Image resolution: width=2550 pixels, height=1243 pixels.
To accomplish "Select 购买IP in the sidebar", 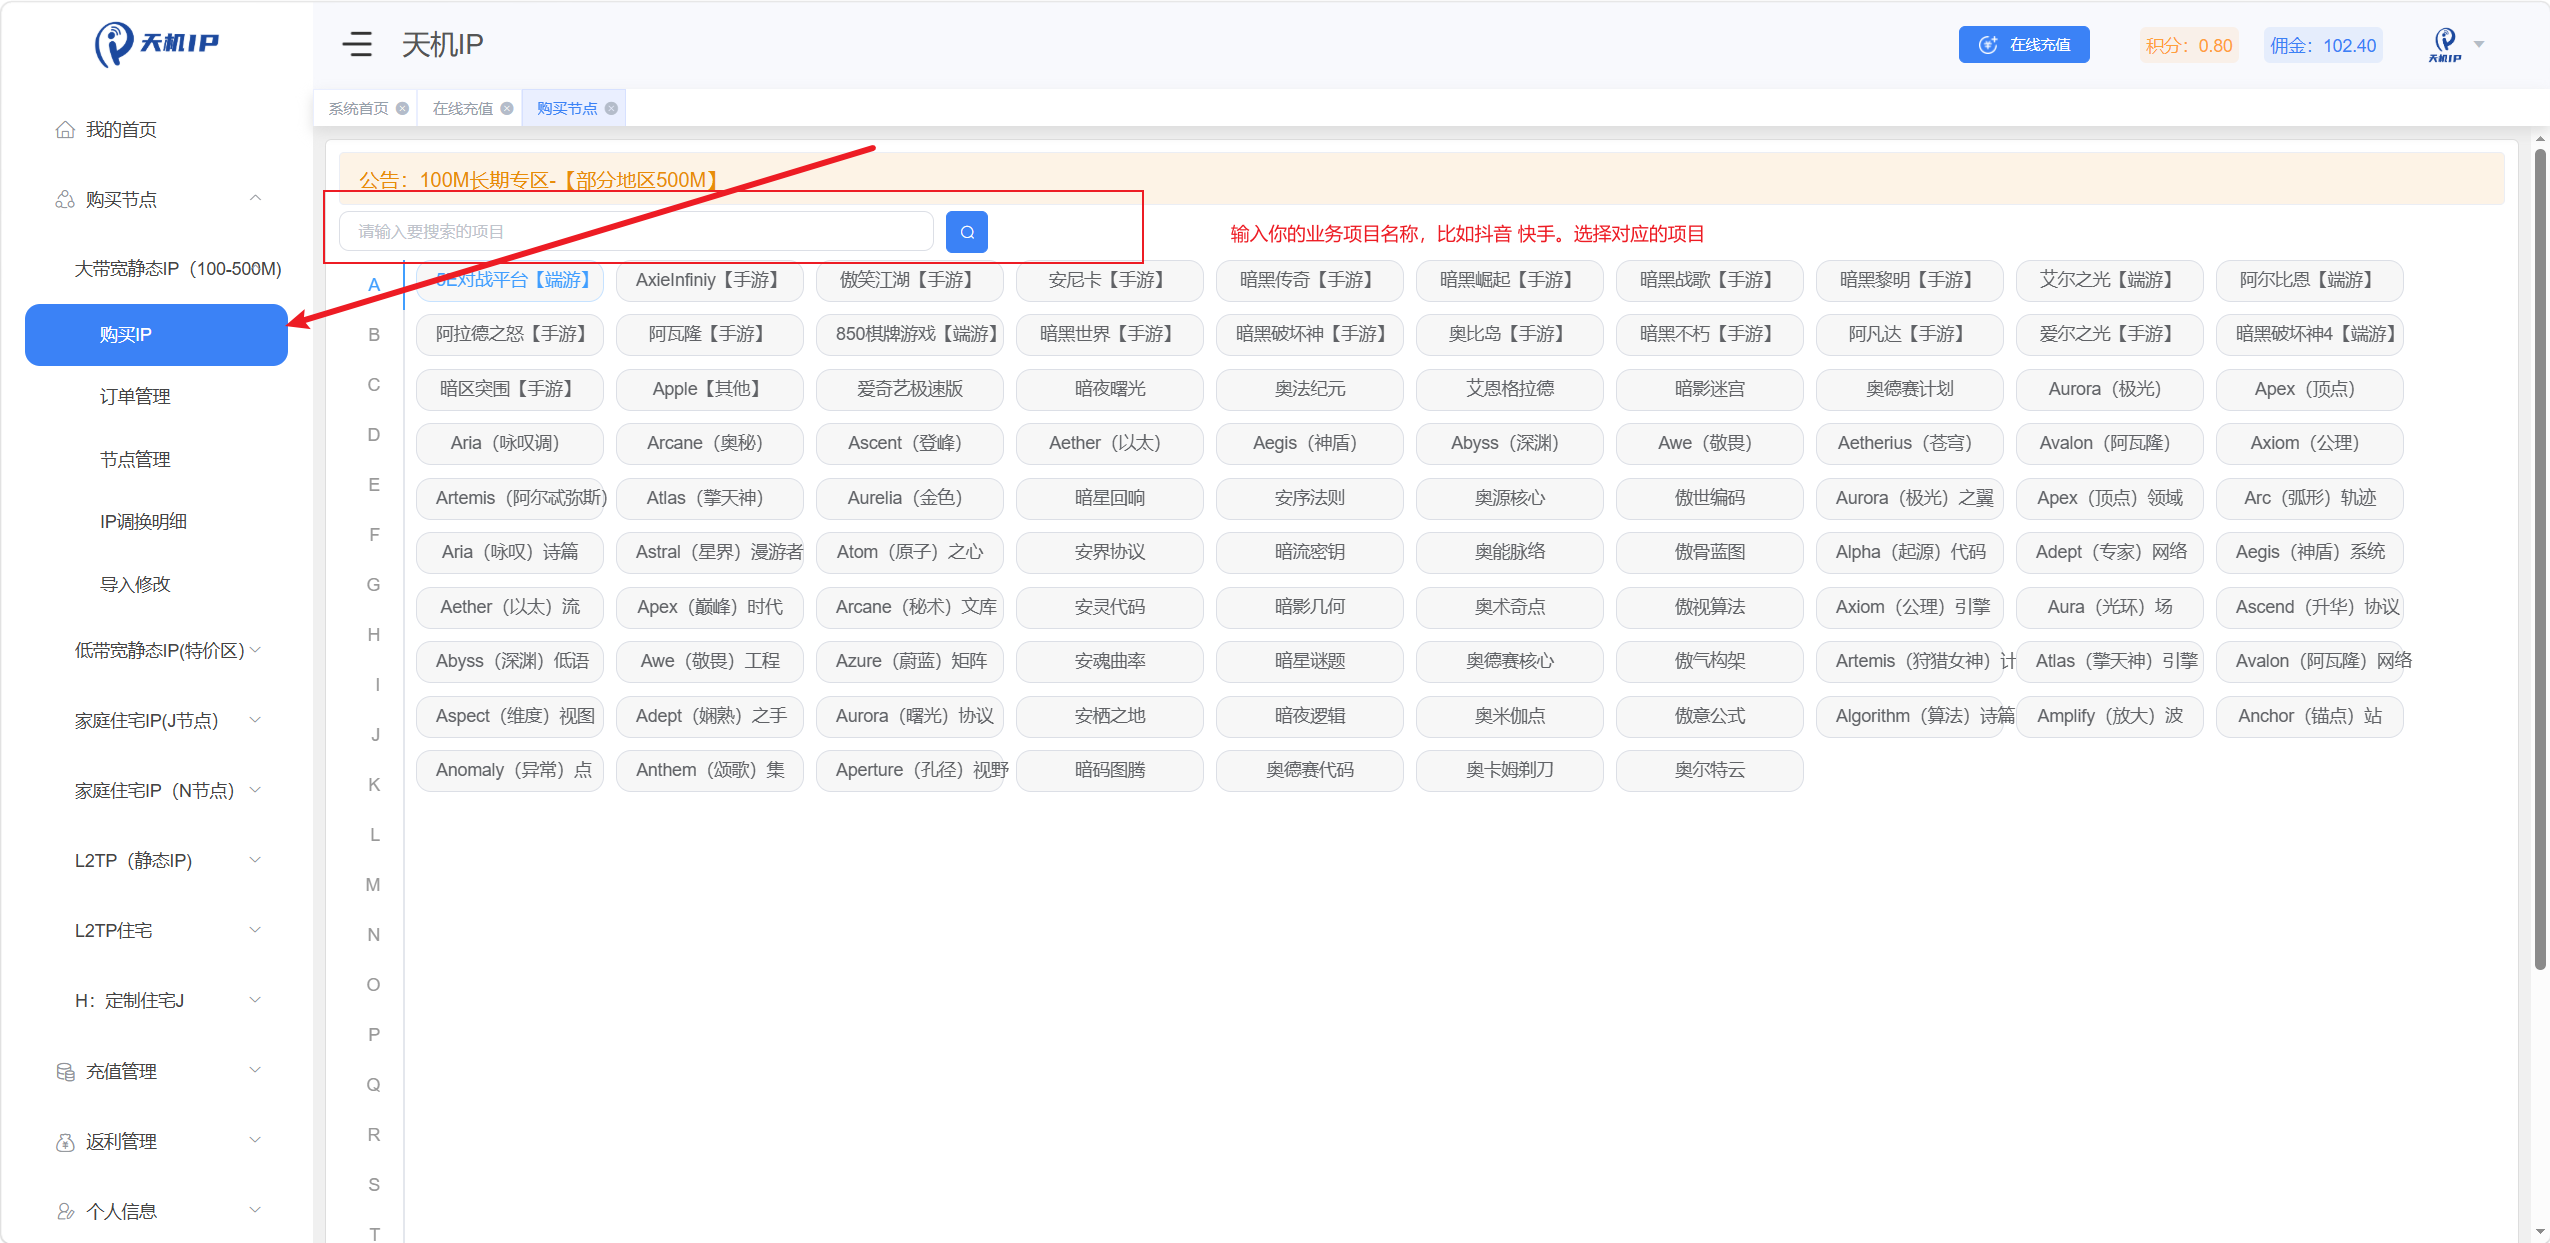I will (156, 335).
